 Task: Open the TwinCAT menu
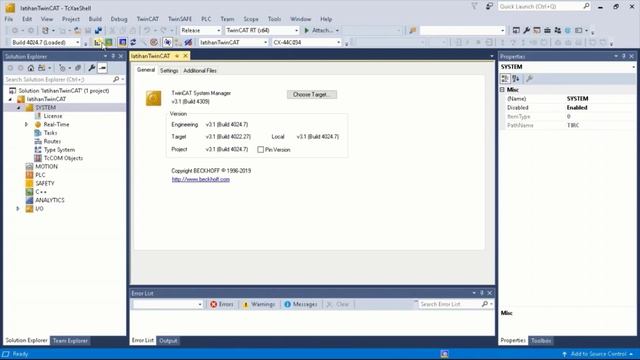[x=148, y=19]
